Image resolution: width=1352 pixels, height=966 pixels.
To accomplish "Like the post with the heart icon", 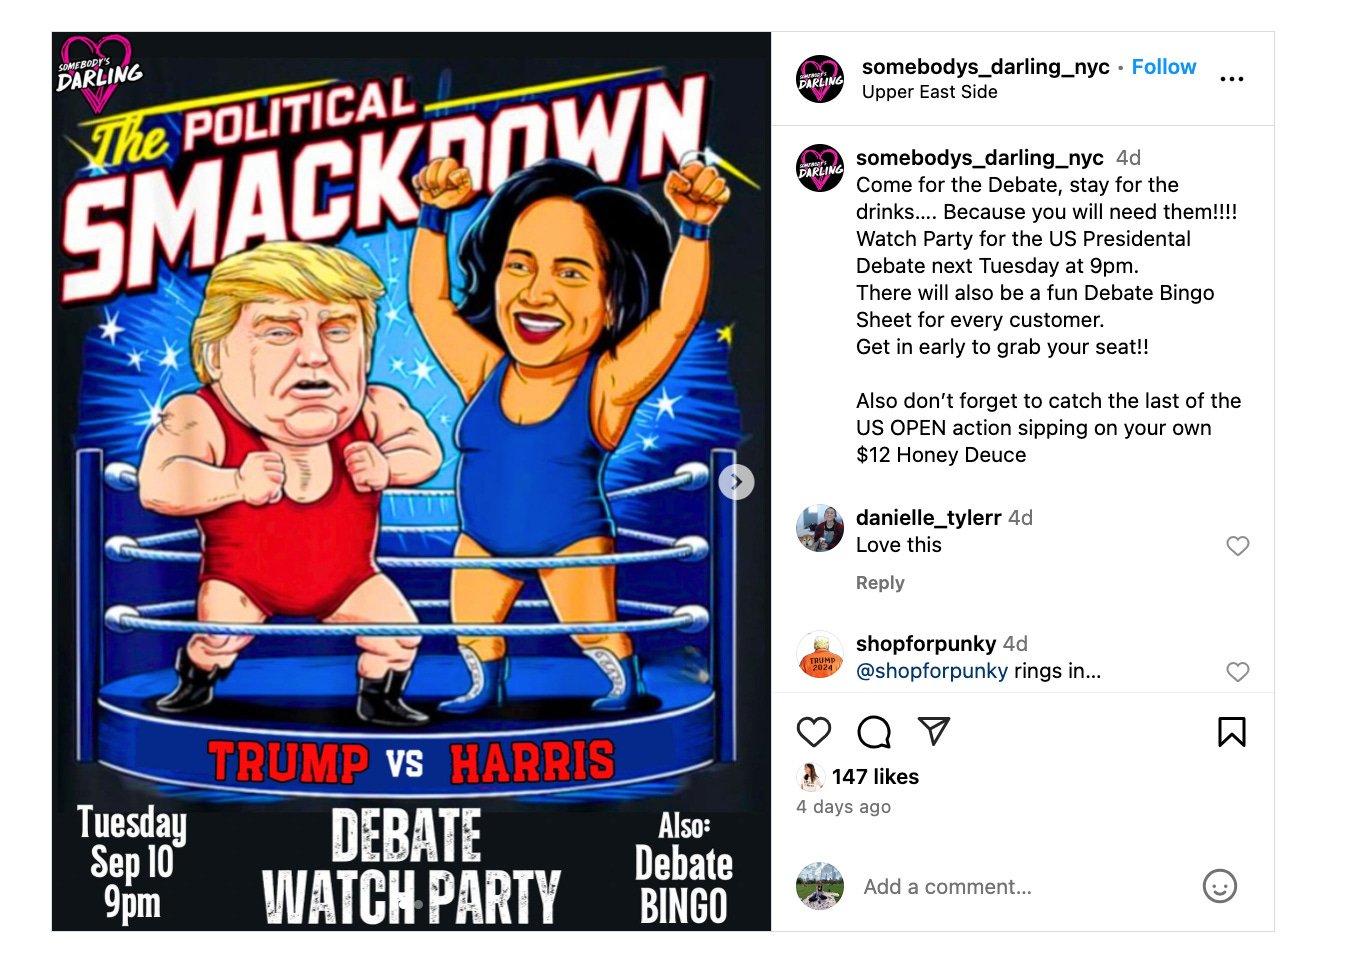I will point(814,732).
